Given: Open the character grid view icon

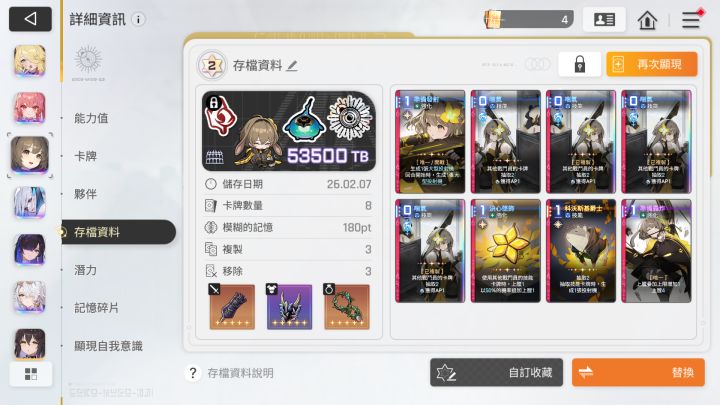Looking at the screenshot, I should point(31,374).
